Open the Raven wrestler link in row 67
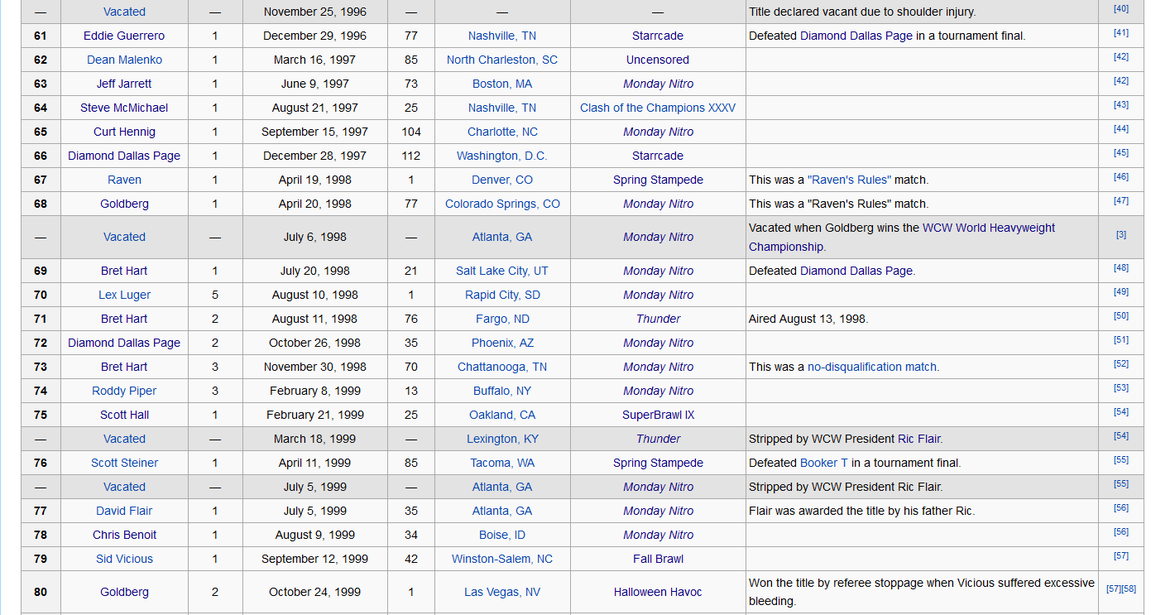The height and width of the screenshot is (615, 1151). click(124, 180)
